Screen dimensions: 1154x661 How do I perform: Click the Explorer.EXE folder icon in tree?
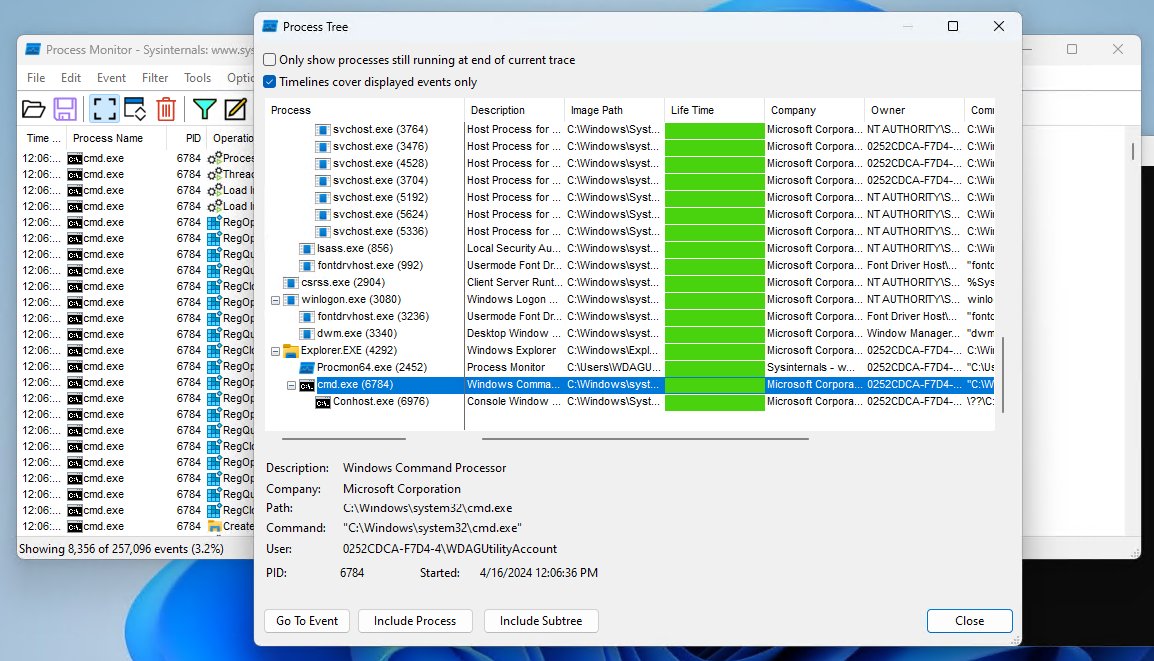click(x=291, y=351)
